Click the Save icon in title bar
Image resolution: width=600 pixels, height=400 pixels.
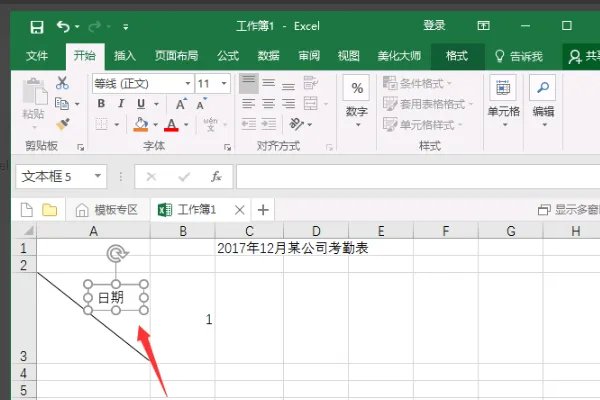(37, 27)
